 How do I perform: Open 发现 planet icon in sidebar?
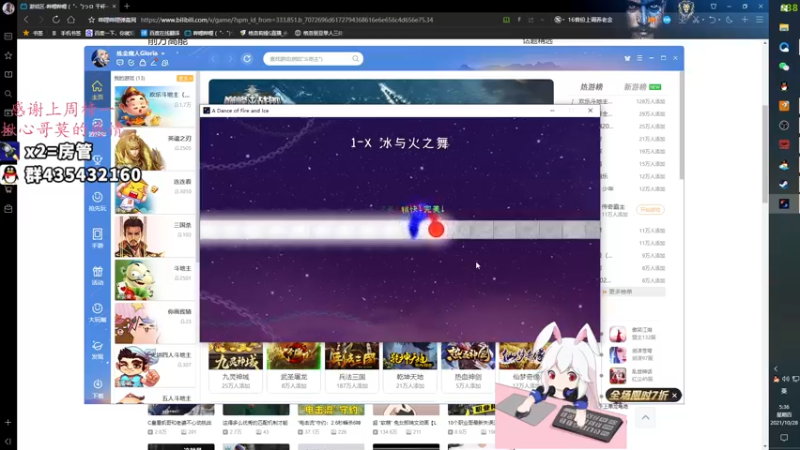coord(97,349)
